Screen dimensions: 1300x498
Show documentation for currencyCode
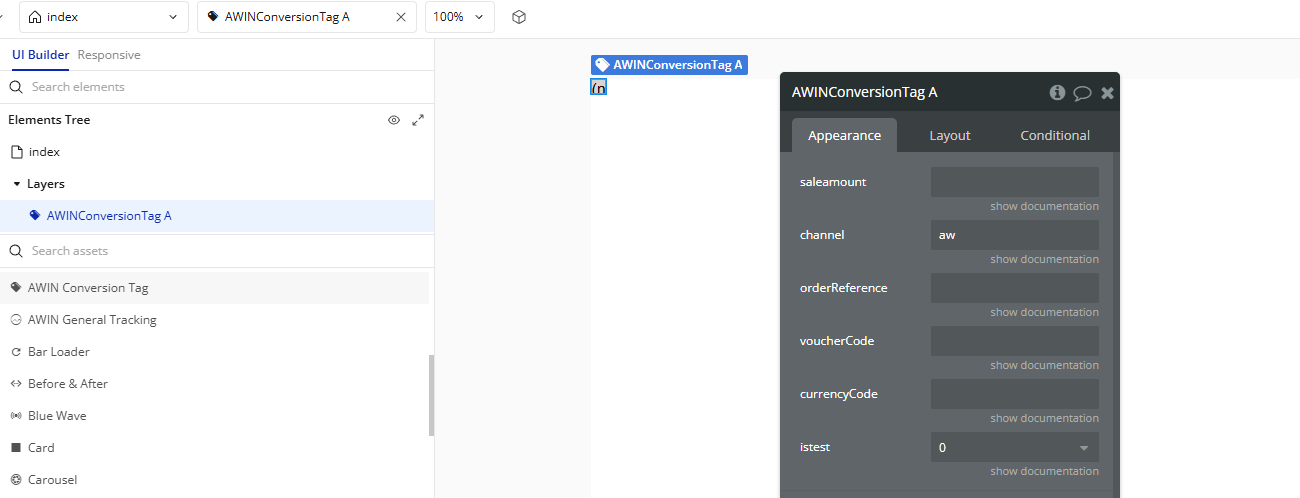1044,418
